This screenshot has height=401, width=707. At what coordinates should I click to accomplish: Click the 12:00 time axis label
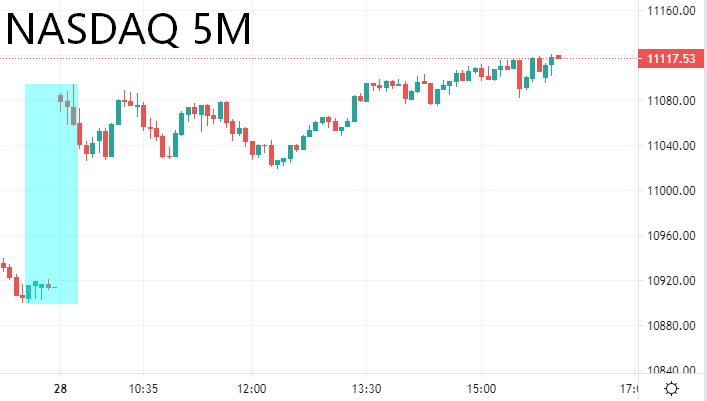click(251, 389)
